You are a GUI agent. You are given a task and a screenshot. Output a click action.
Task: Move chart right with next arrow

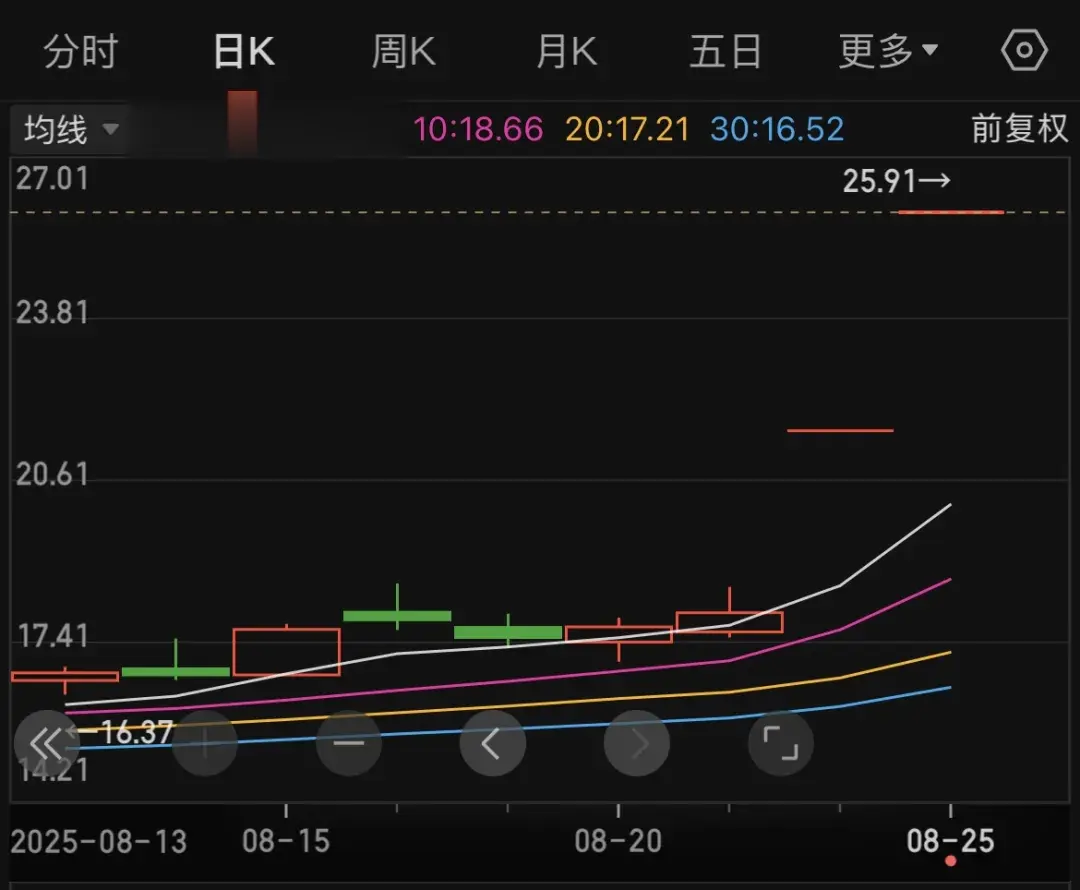(636, 743)
